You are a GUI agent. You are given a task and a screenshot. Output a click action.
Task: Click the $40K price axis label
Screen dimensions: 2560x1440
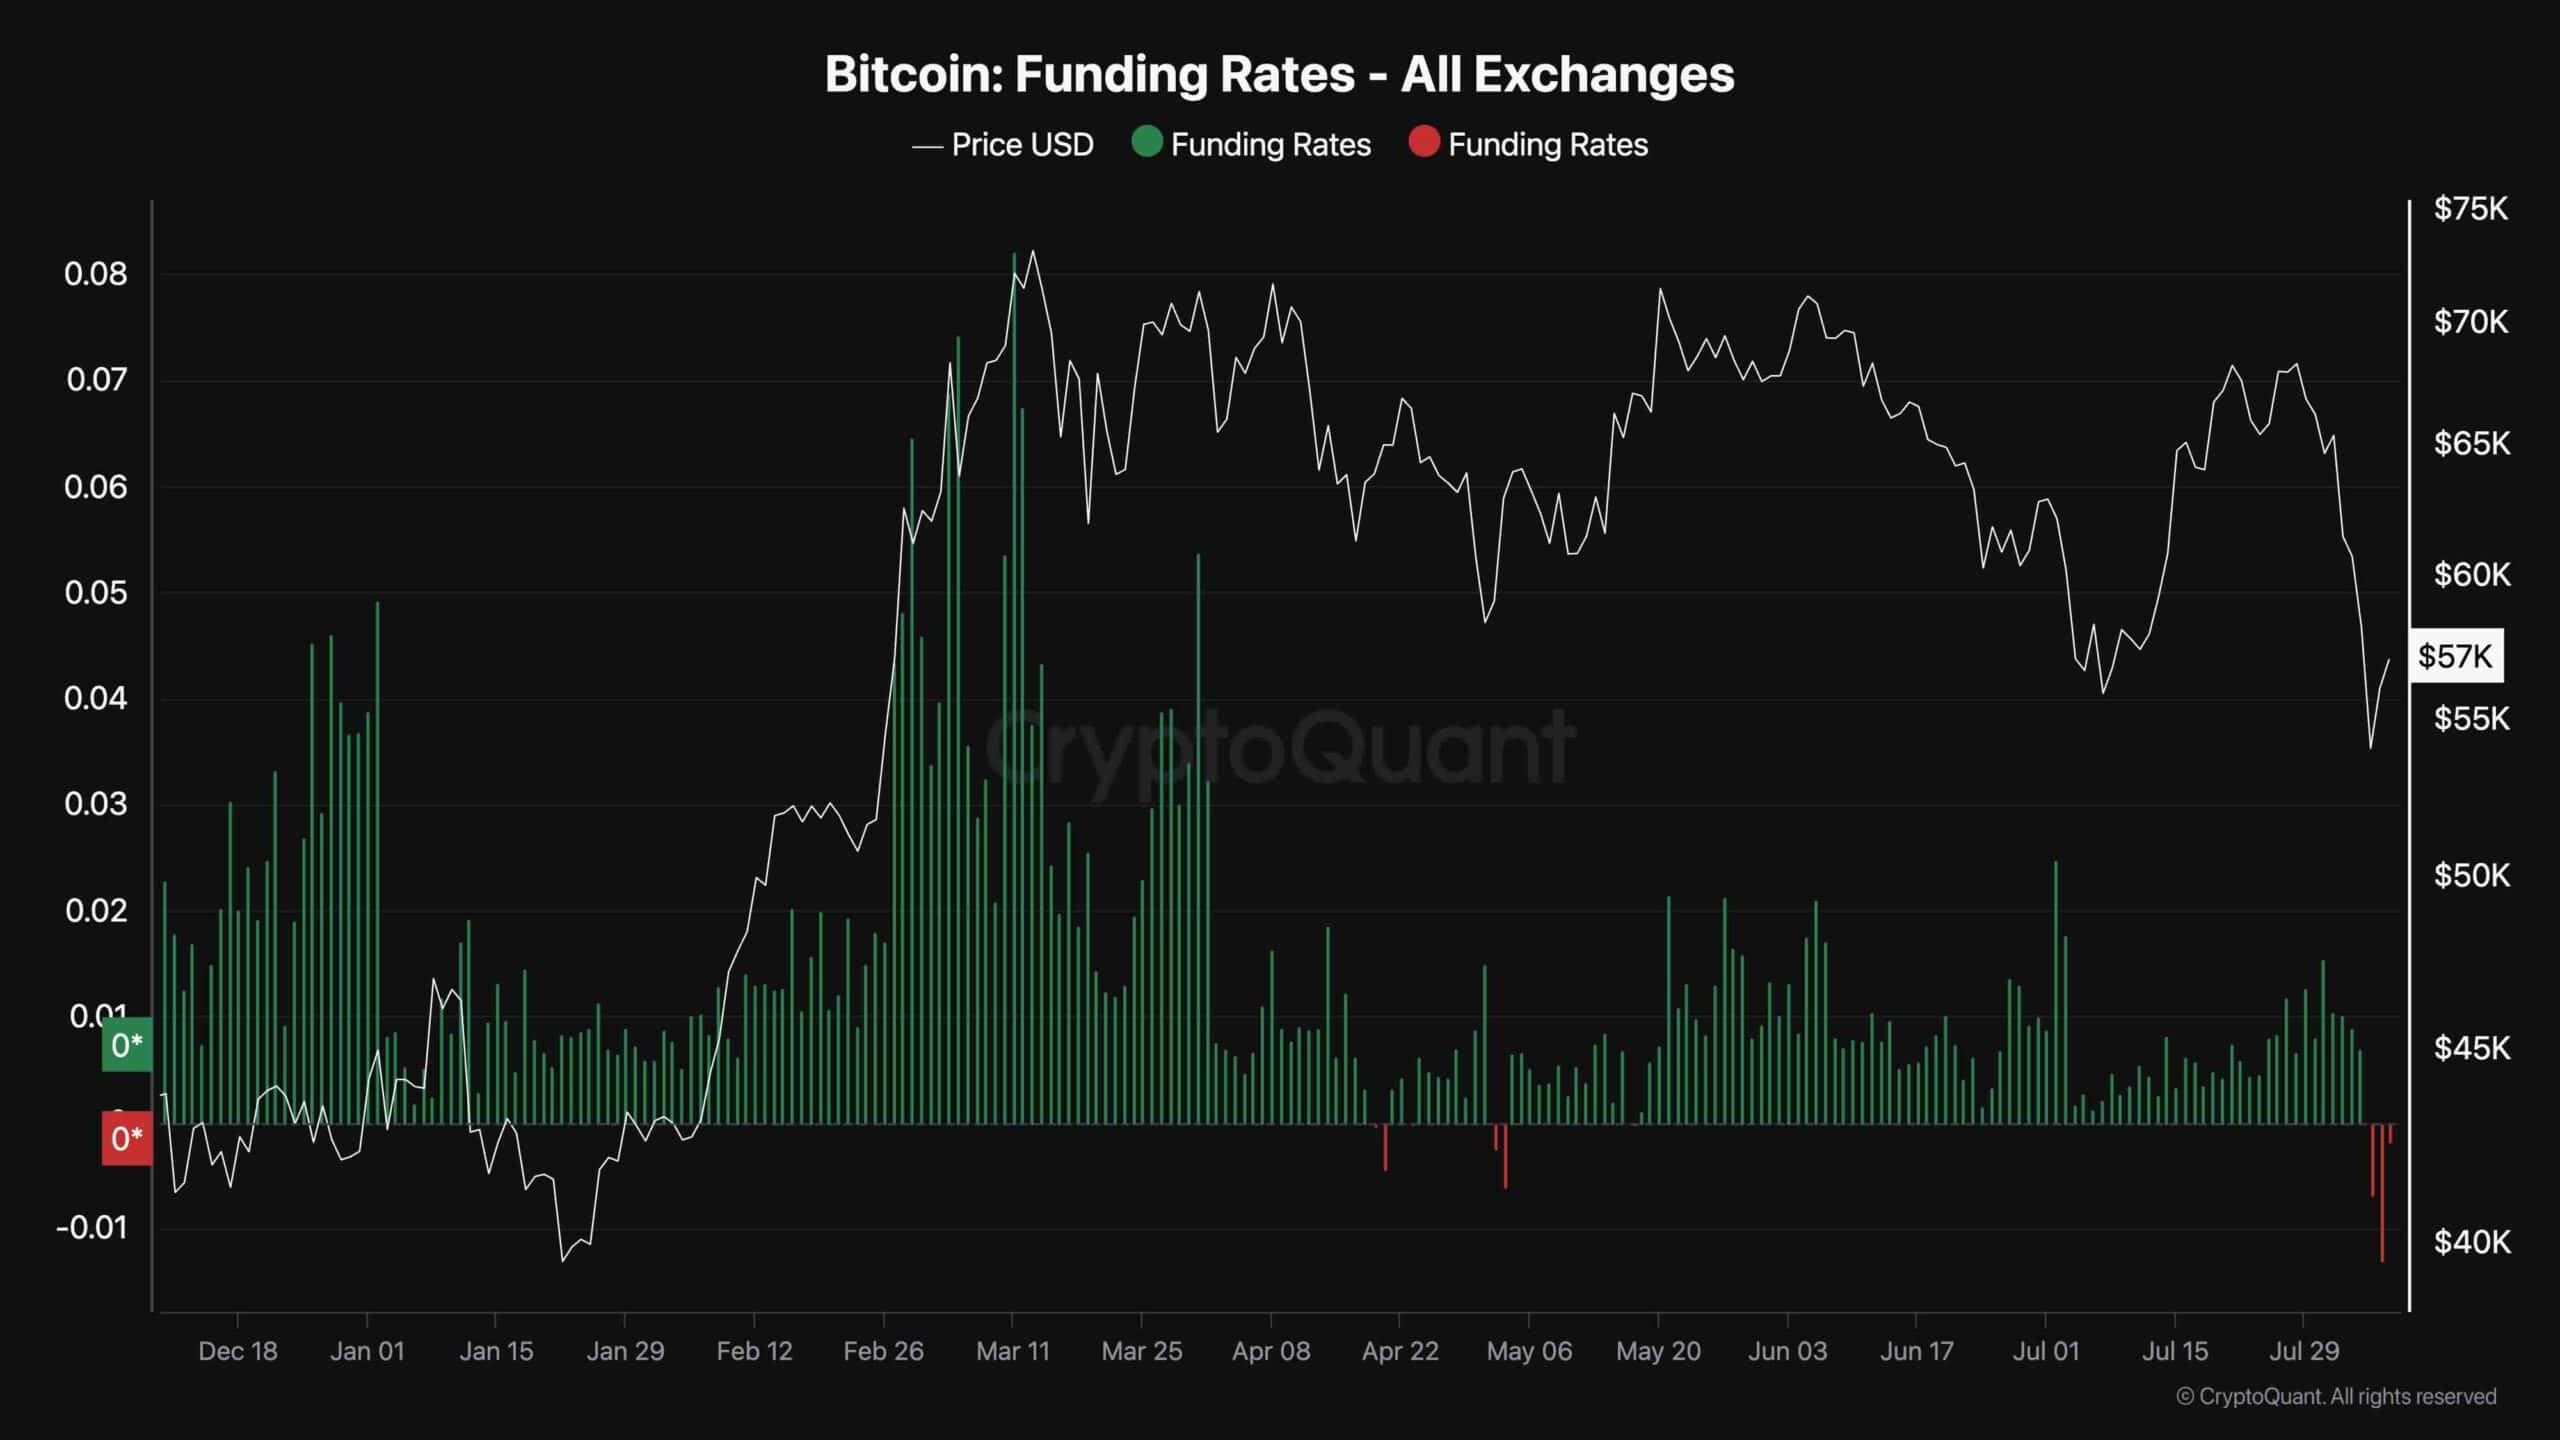click(x=2471, y=1242)
